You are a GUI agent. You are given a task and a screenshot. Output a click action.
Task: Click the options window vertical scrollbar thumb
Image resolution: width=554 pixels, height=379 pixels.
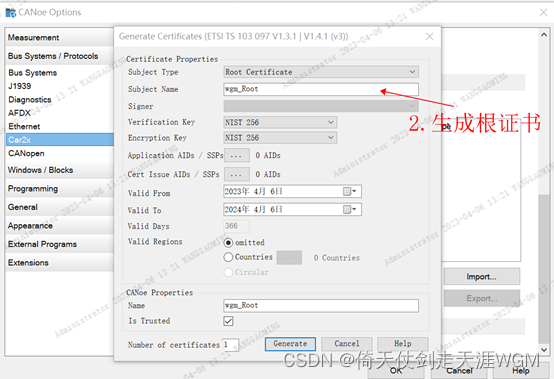(x=544, y=268)
